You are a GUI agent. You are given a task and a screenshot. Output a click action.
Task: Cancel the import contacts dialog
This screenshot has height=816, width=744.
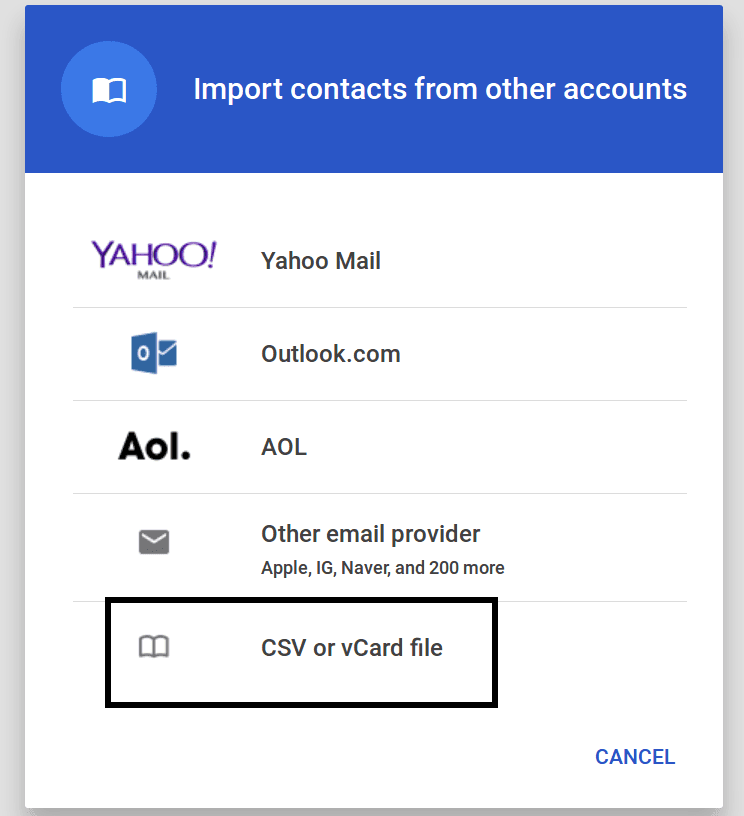tap(635, 757)
